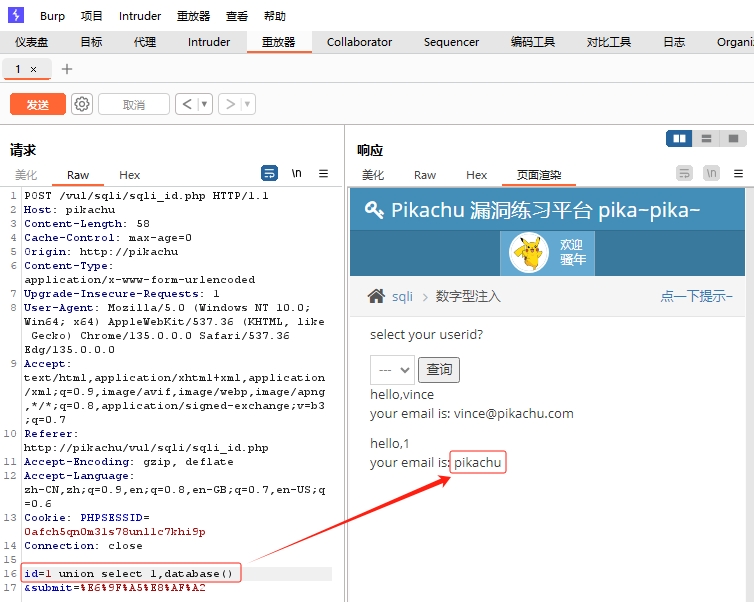Click the Pikachu avatar image
Image resolution: width=754 pixels, height=602 pixels.
[x=529, y=252]
